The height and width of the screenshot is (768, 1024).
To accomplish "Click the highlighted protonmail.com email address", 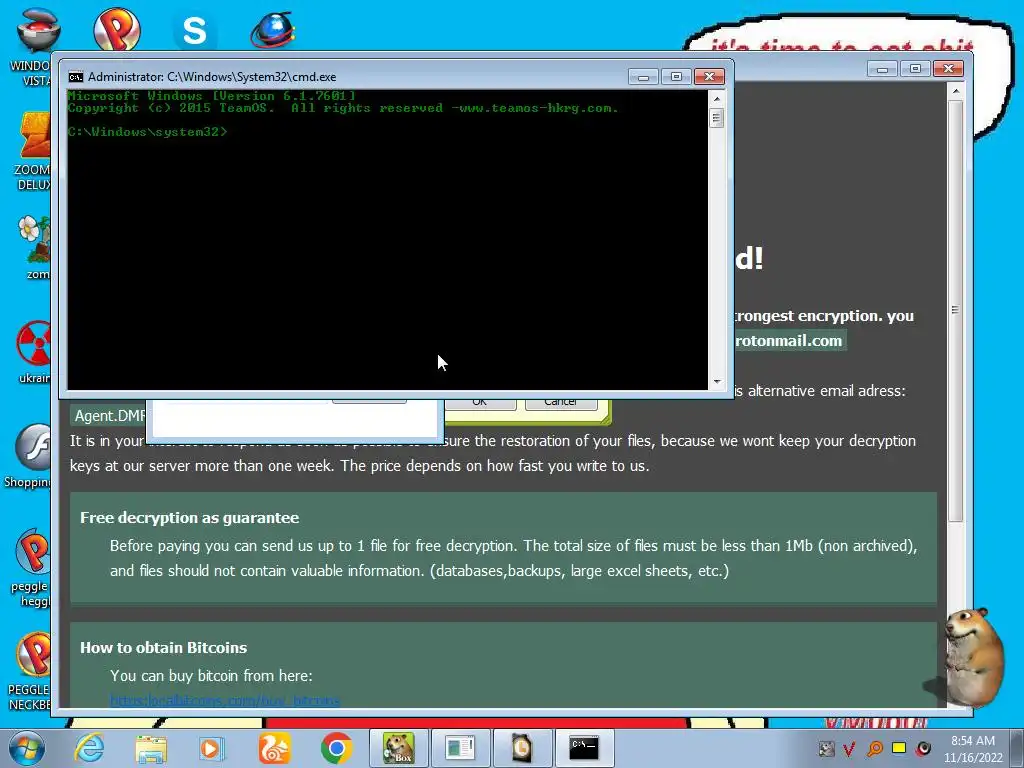I will tap(790, 340).
